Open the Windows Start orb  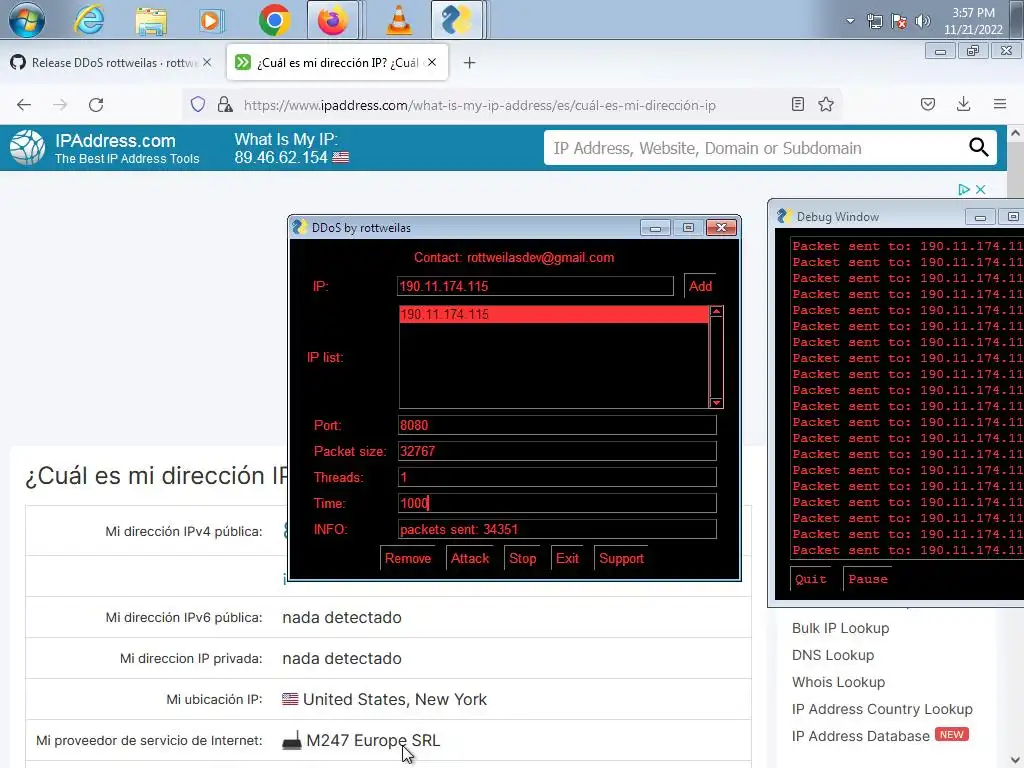26,20
